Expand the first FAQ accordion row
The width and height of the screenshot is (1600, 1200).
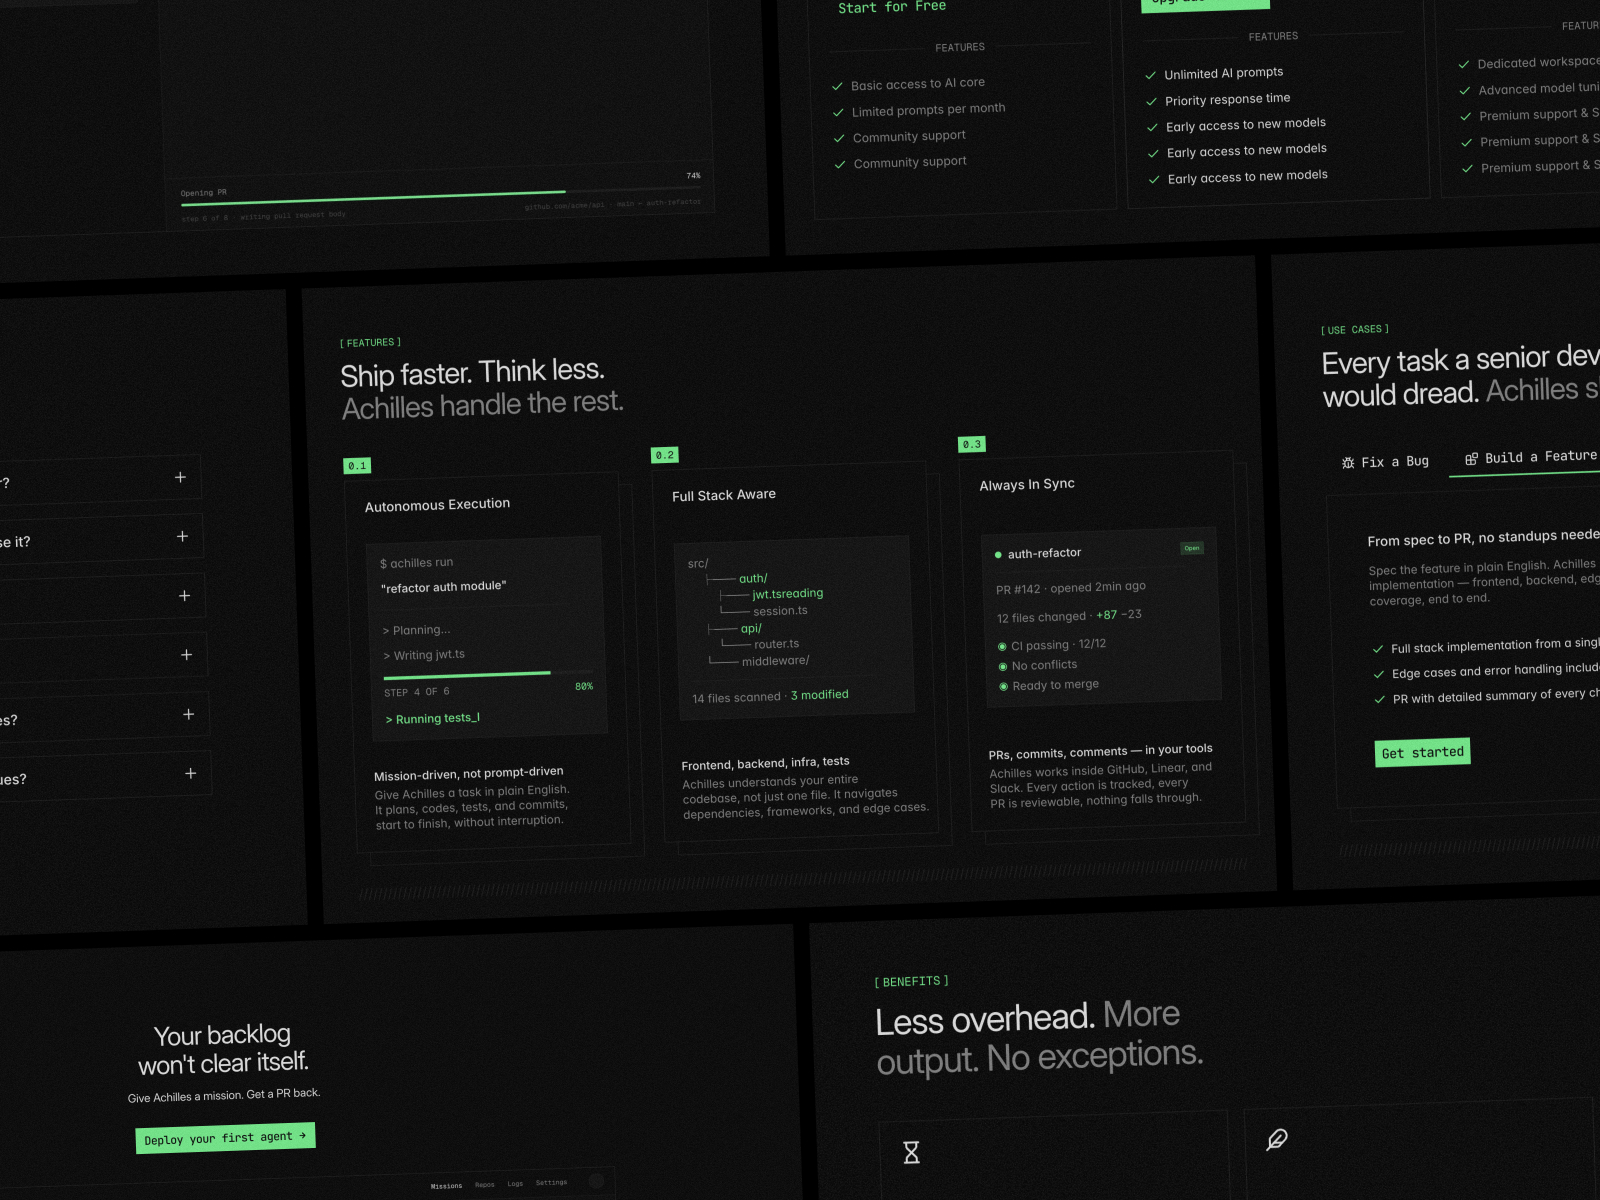click(98, 480)
